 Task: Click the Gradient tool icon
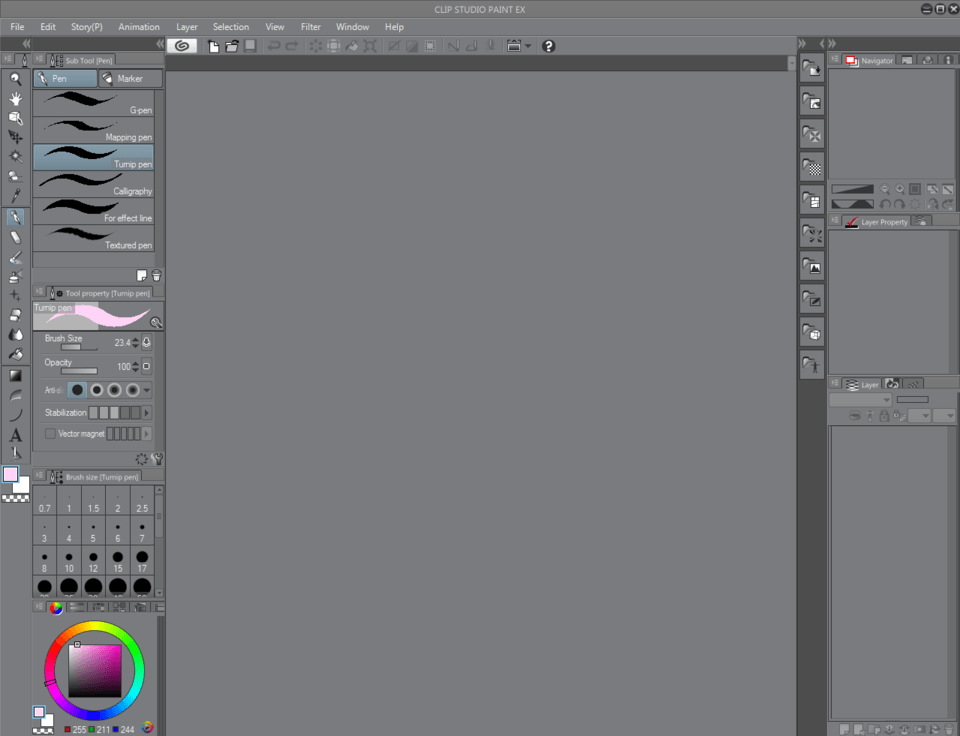coord(15,376)
